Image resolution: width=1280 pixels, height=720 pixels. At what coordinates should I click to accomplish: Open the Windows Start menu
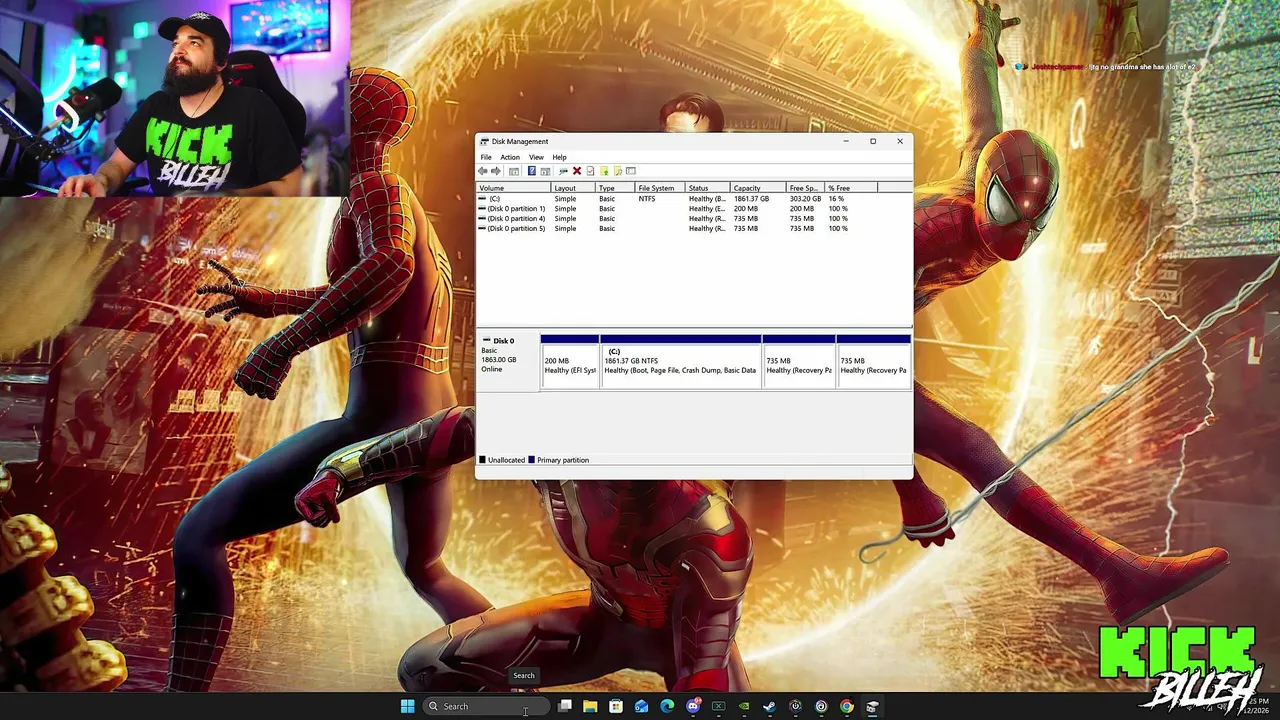(407, 706)
